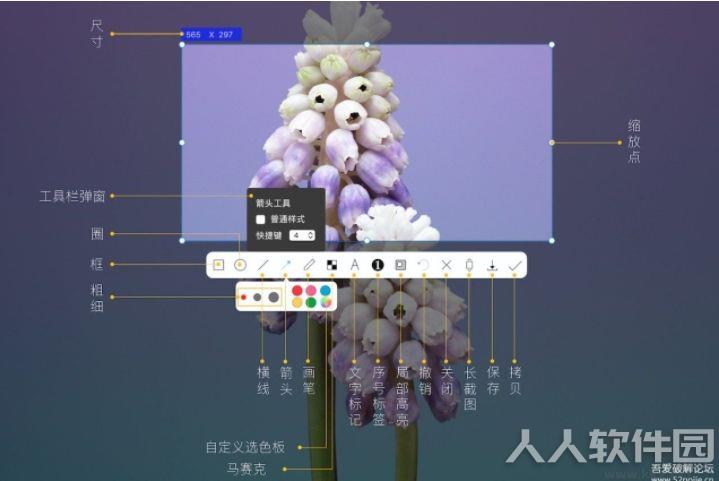
Task: Enable the 普通样式 checkbox
Action: tap(260, 220)
